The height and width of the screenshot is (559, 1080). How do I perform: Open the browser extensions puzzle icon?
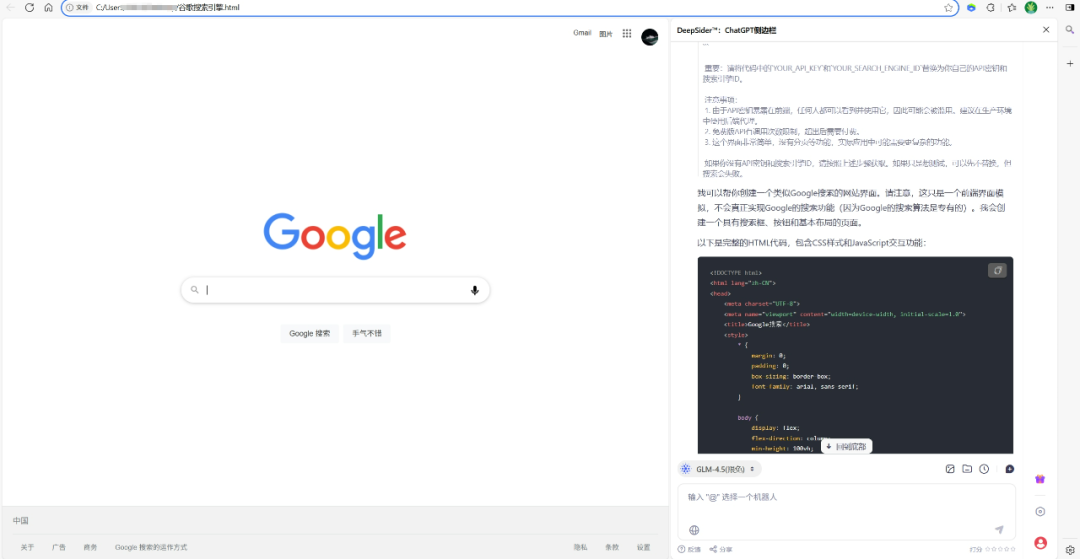(990, 8)
